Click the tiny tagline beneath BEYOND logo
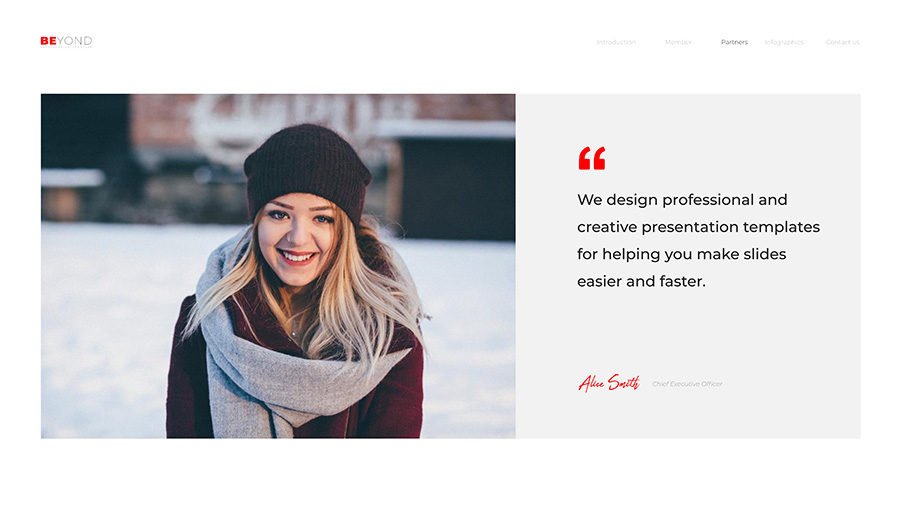900x506 pixels. click(66, 47)
